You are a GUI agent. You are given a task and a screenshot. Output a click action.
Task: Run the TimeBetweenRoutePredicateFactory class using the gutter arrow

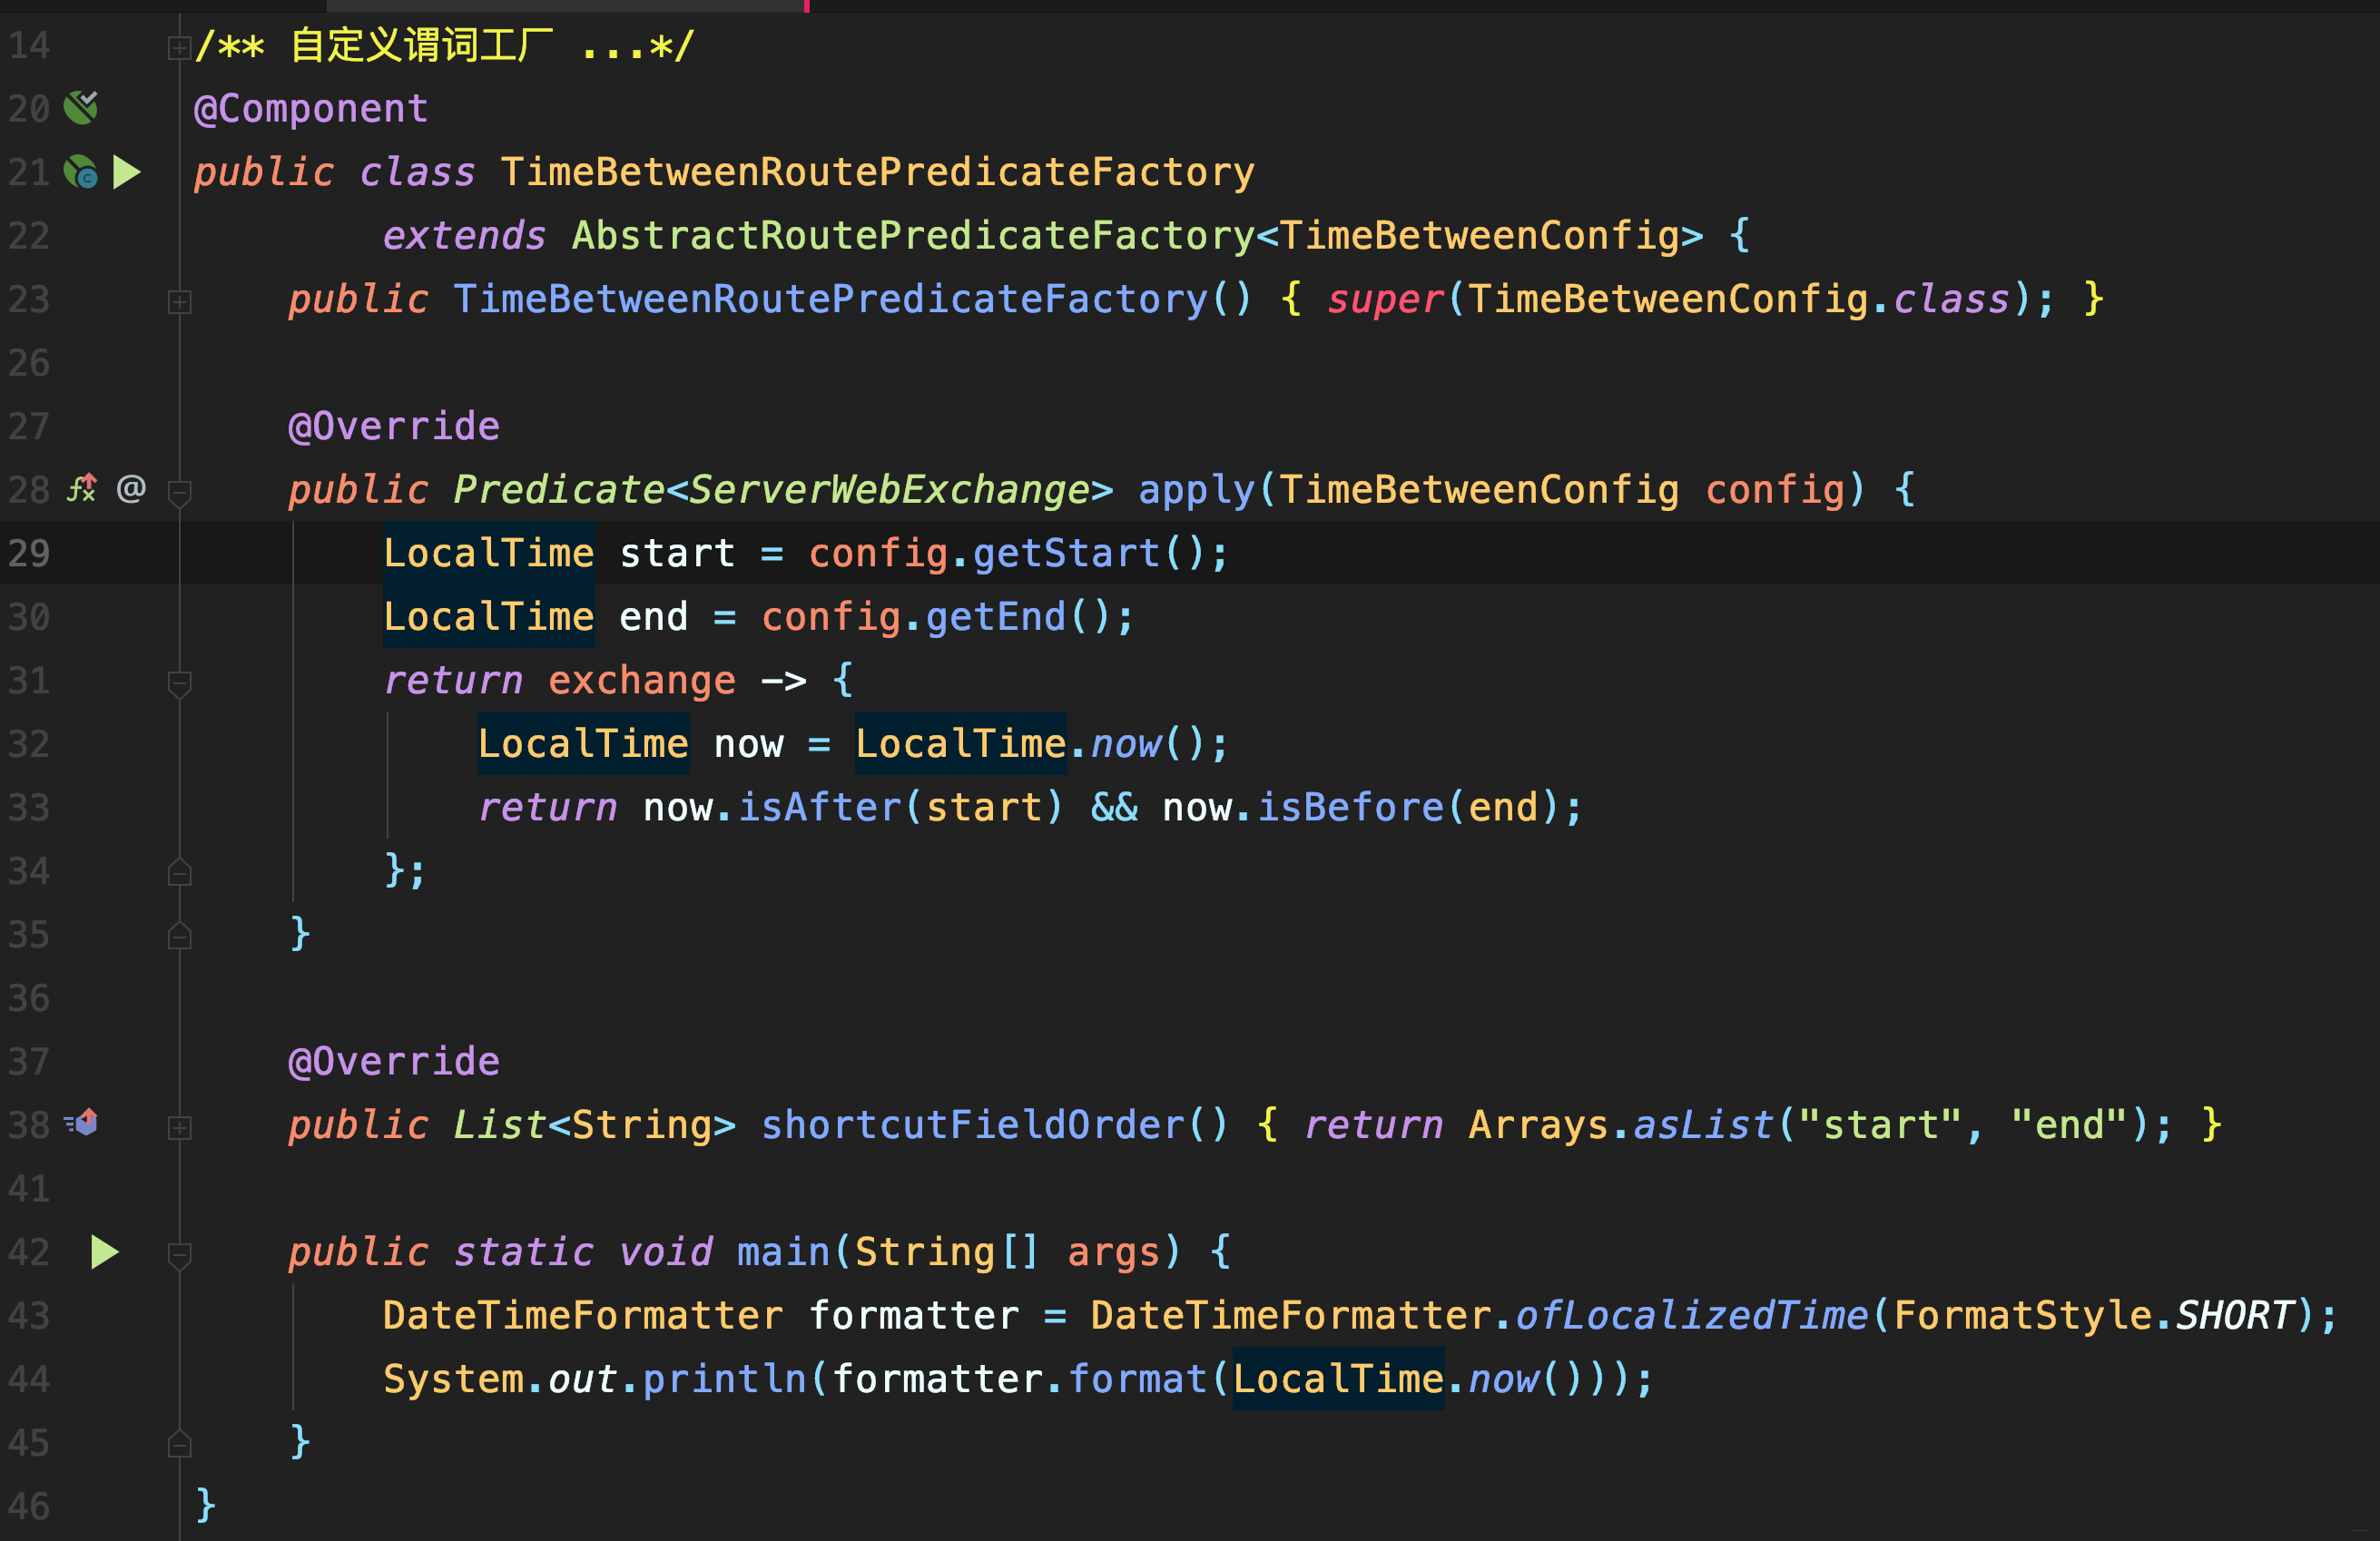point(126,172)
